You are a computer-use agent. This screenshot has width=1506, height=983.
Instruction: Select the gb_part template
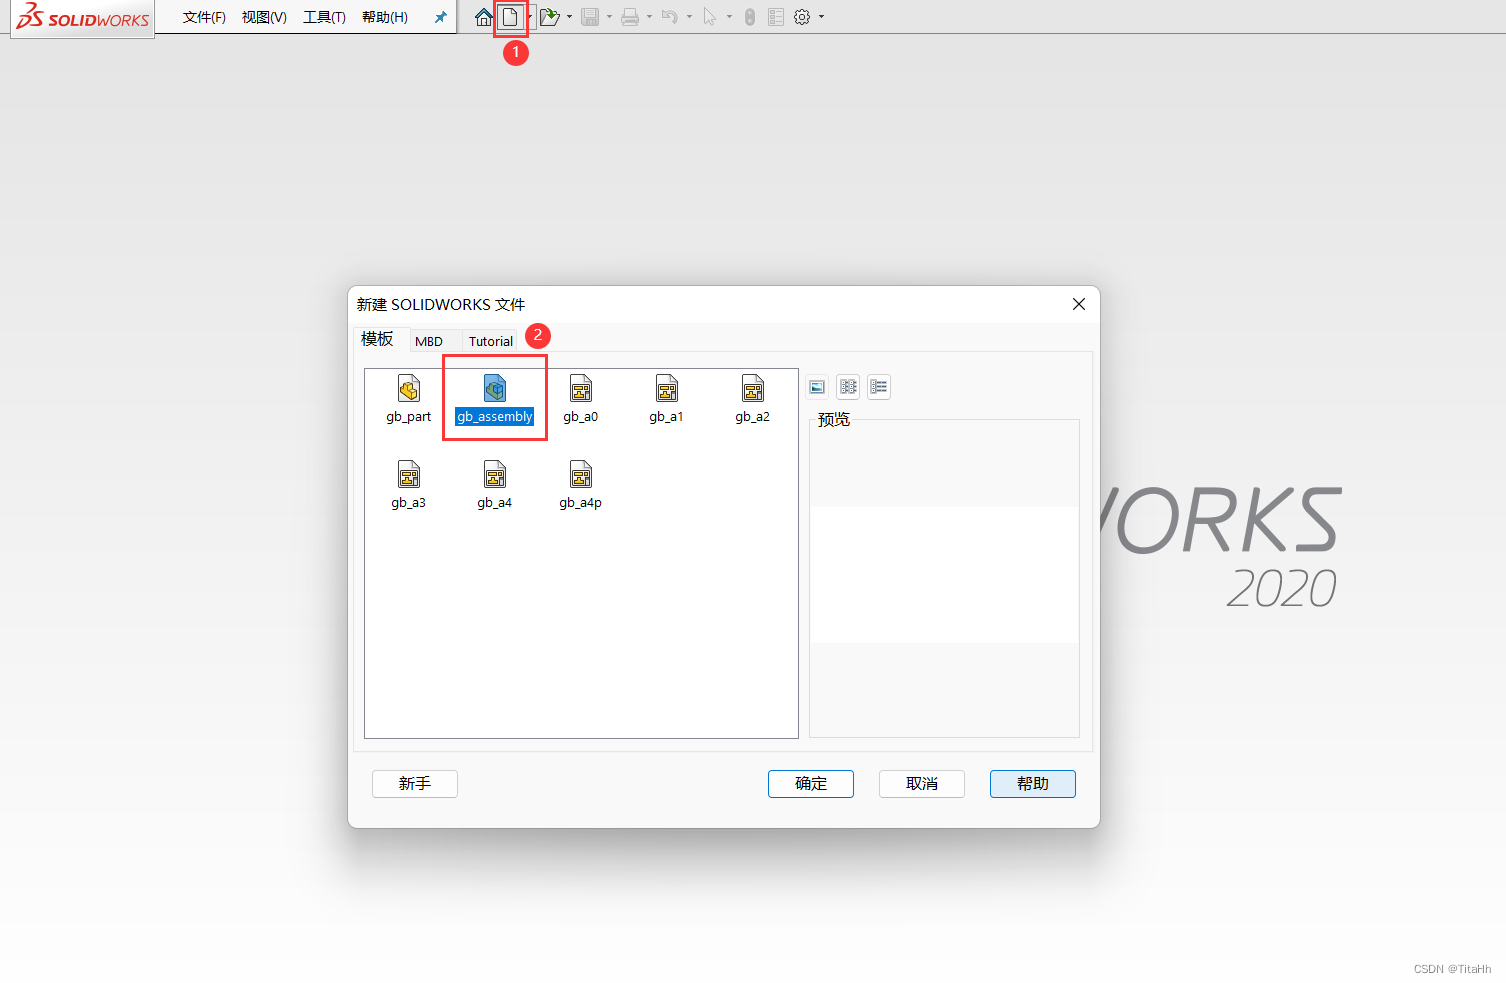409,399
